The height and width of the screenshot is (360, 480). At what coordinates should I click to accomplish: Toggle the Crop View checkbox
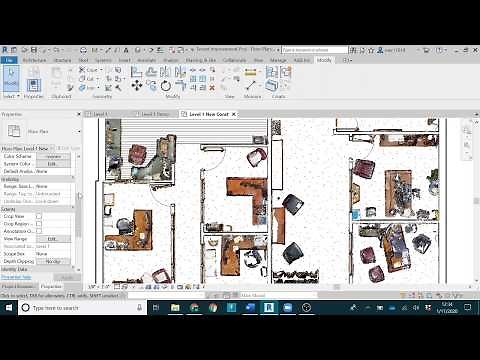pyautogui.click(x=39, y=217)
